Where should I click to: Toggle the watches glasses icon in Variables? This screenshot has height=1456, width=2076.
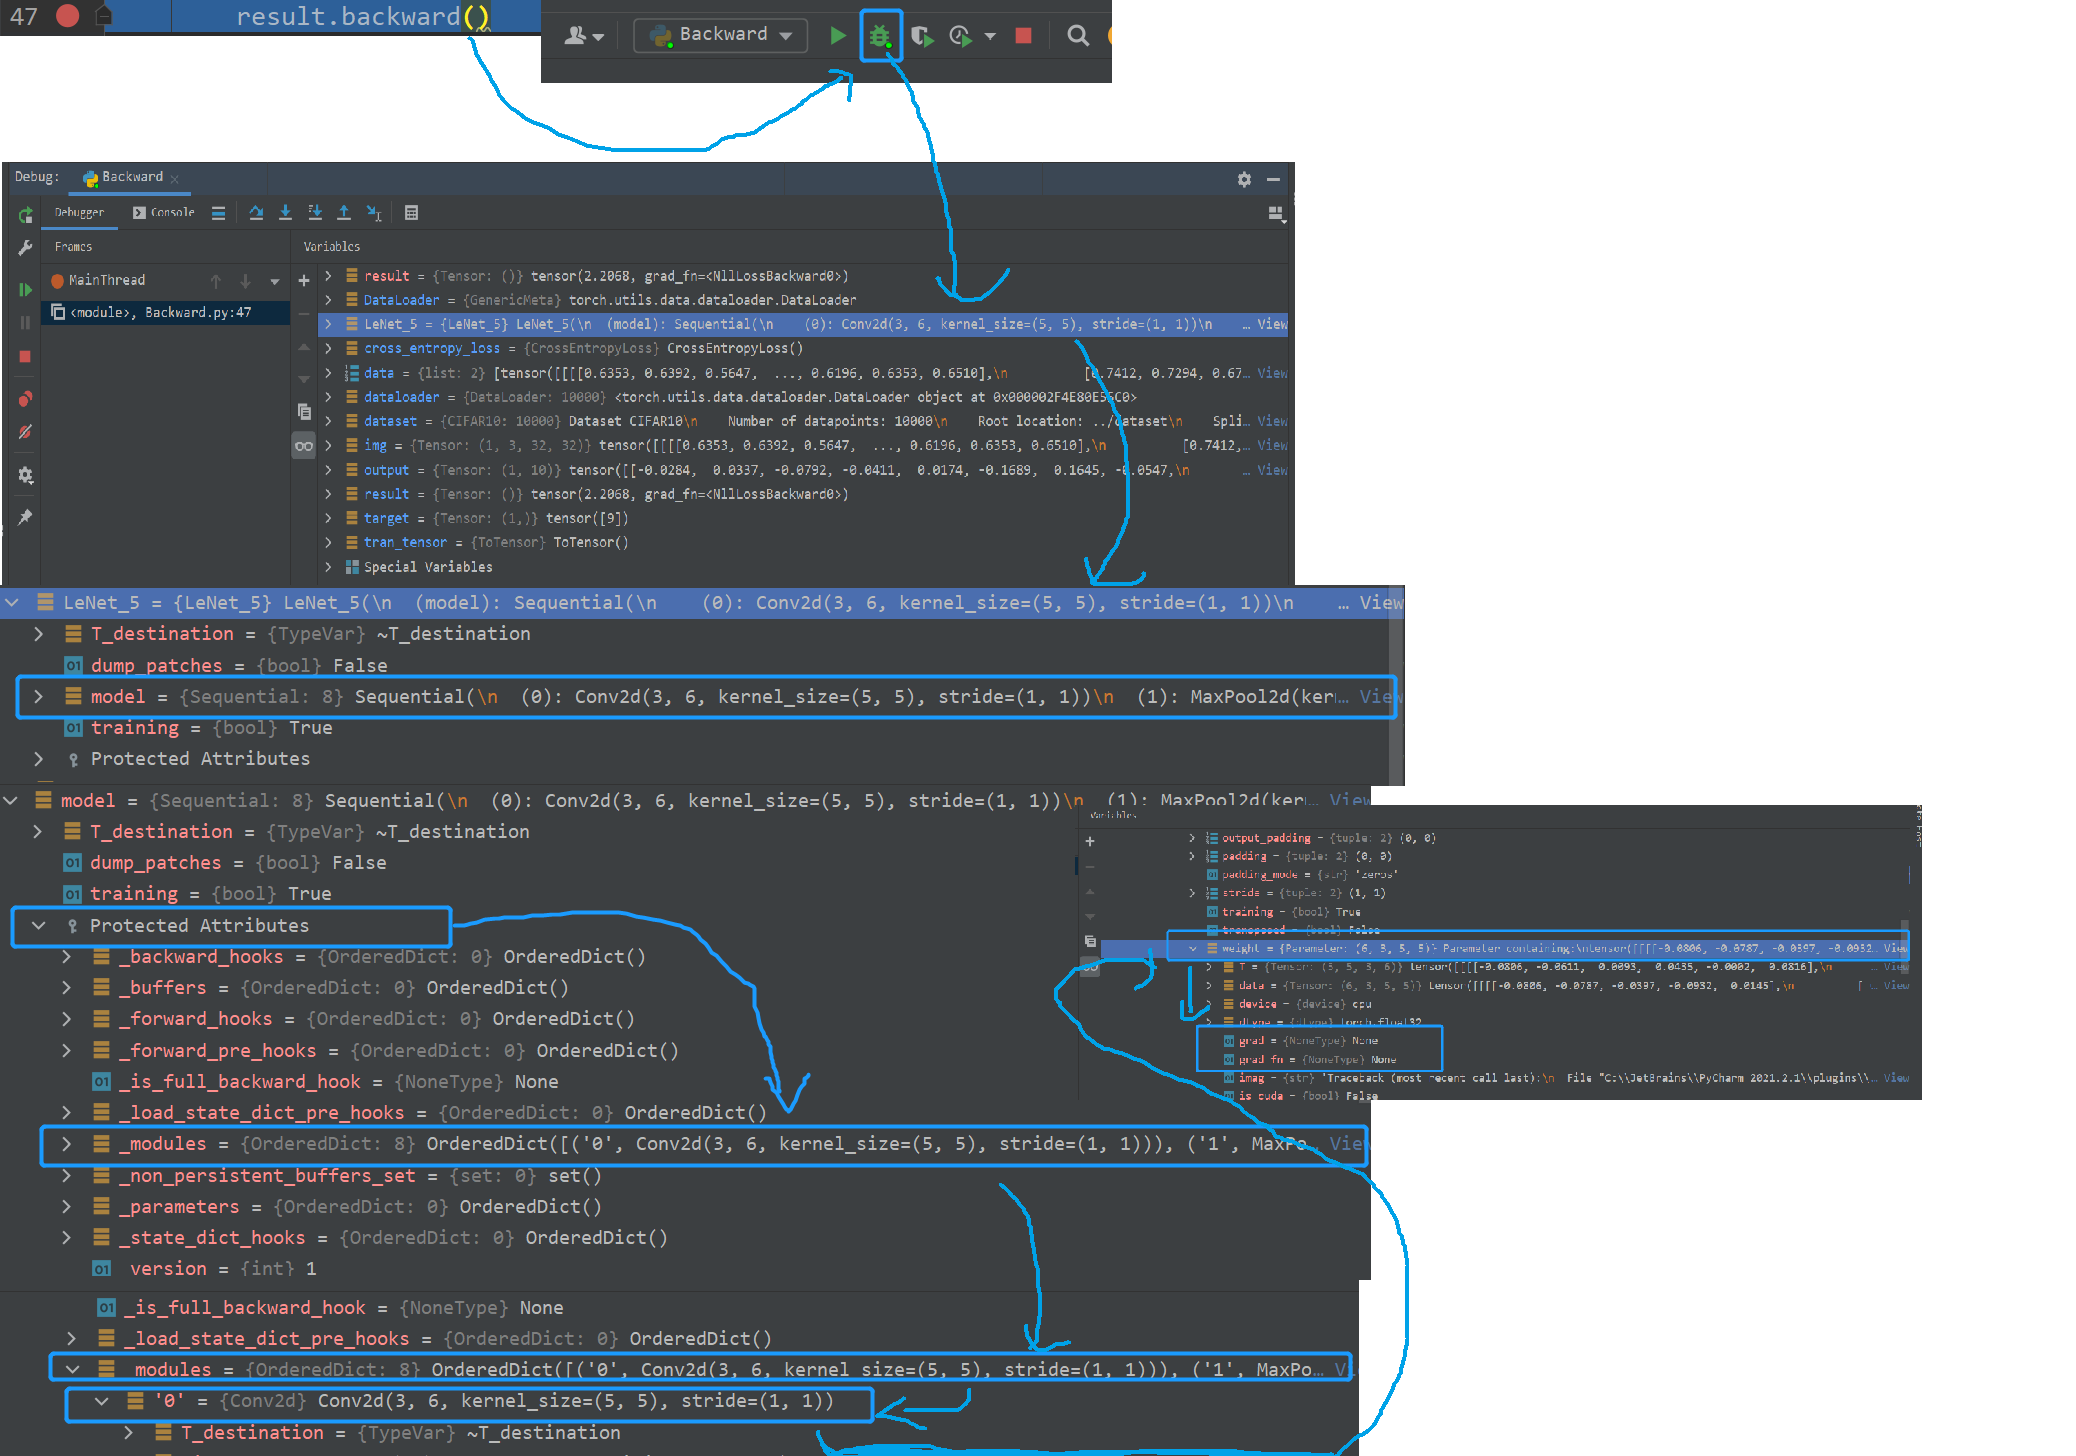(304, 446)
